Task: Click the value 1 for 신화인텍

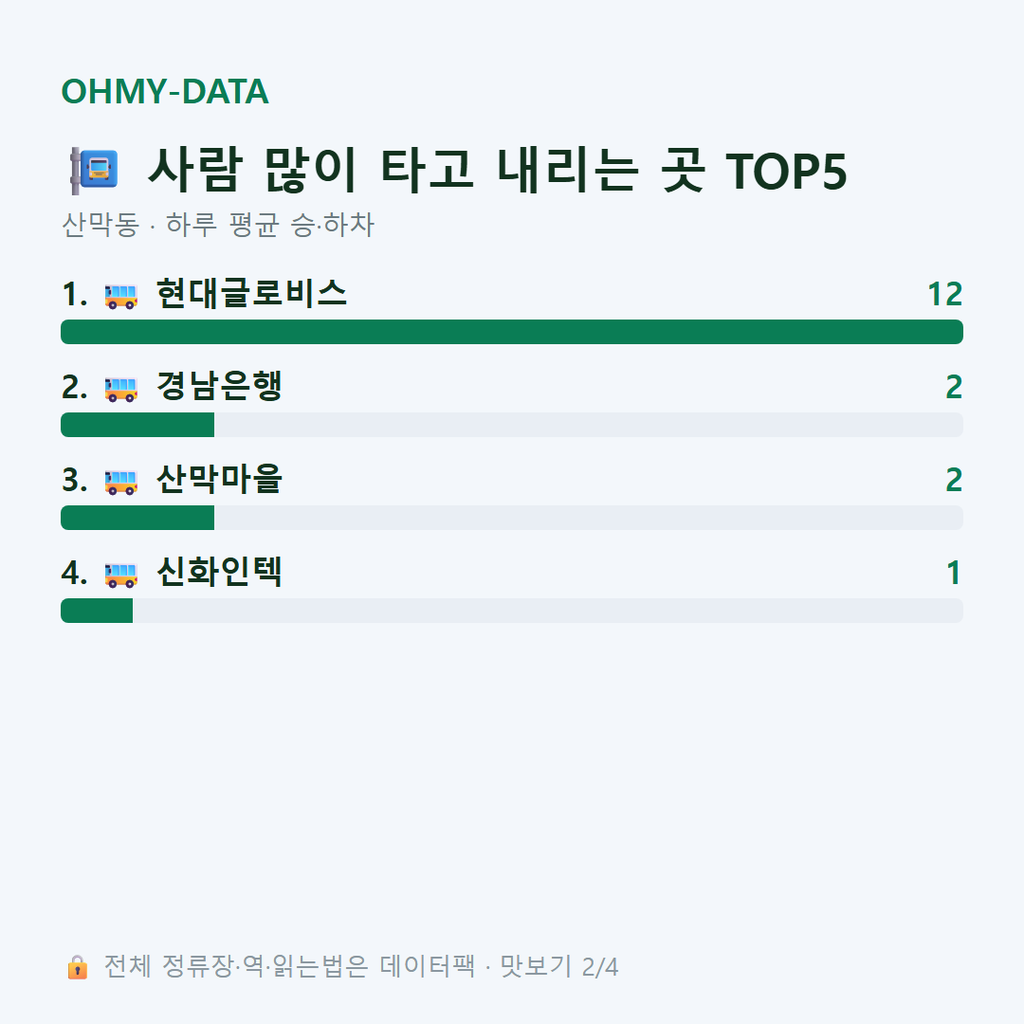Action: (954, 573)
